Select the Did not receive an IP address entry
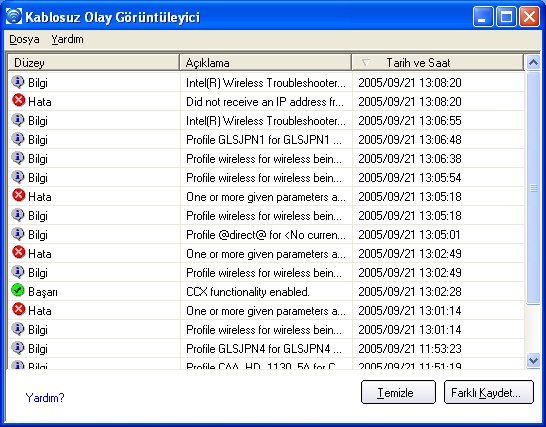546x427 pixels. tap(266, 102)
